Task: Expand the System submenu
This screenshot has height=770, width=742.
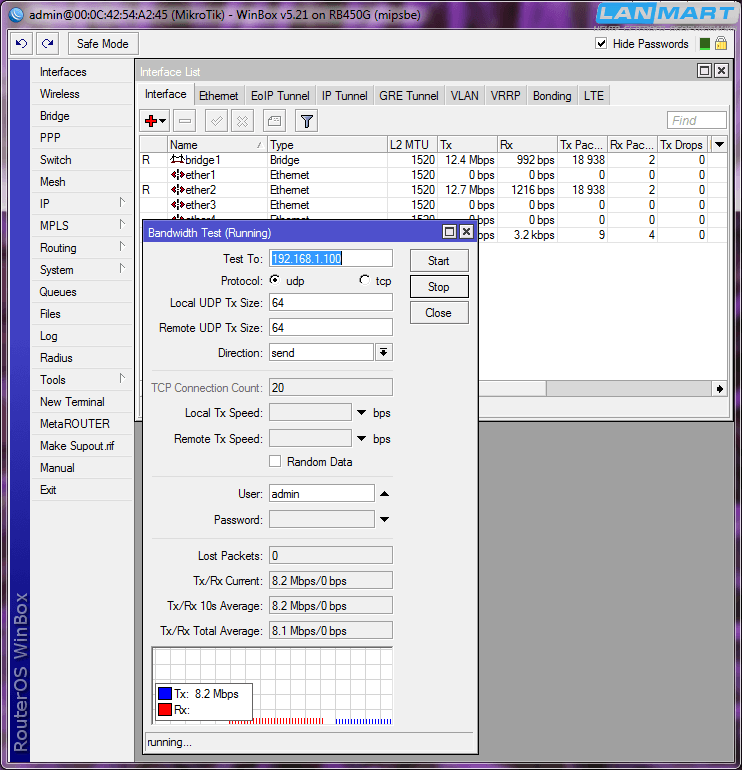Action: 122,269
